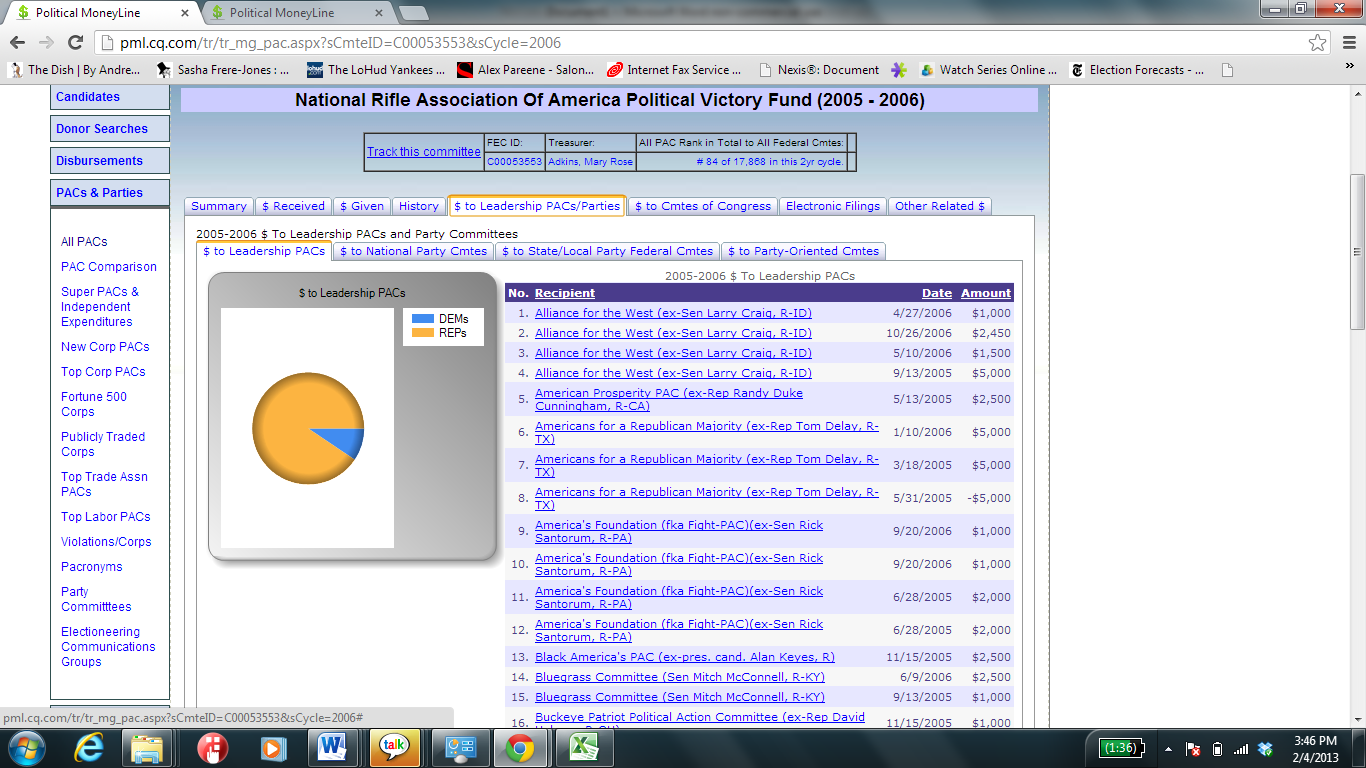Open Top Corp PACs link
1366x768 pixels.
coord(103,372)
